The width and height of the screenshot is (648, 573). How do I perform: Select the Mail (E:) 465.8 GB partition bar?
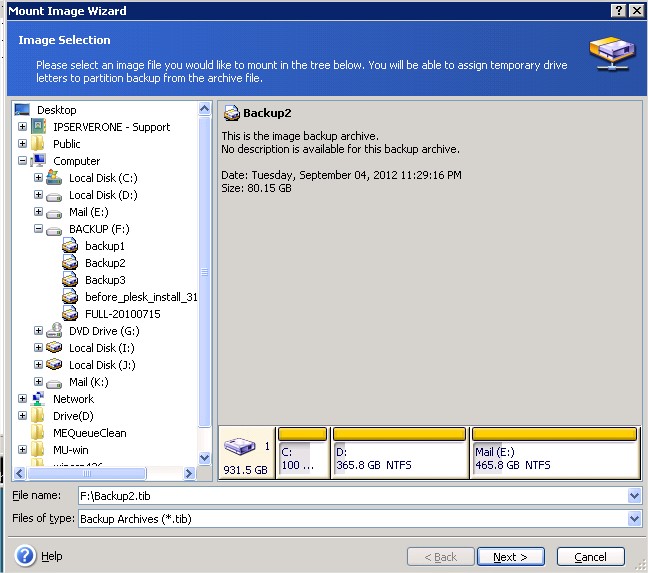(x=555, y=434)
